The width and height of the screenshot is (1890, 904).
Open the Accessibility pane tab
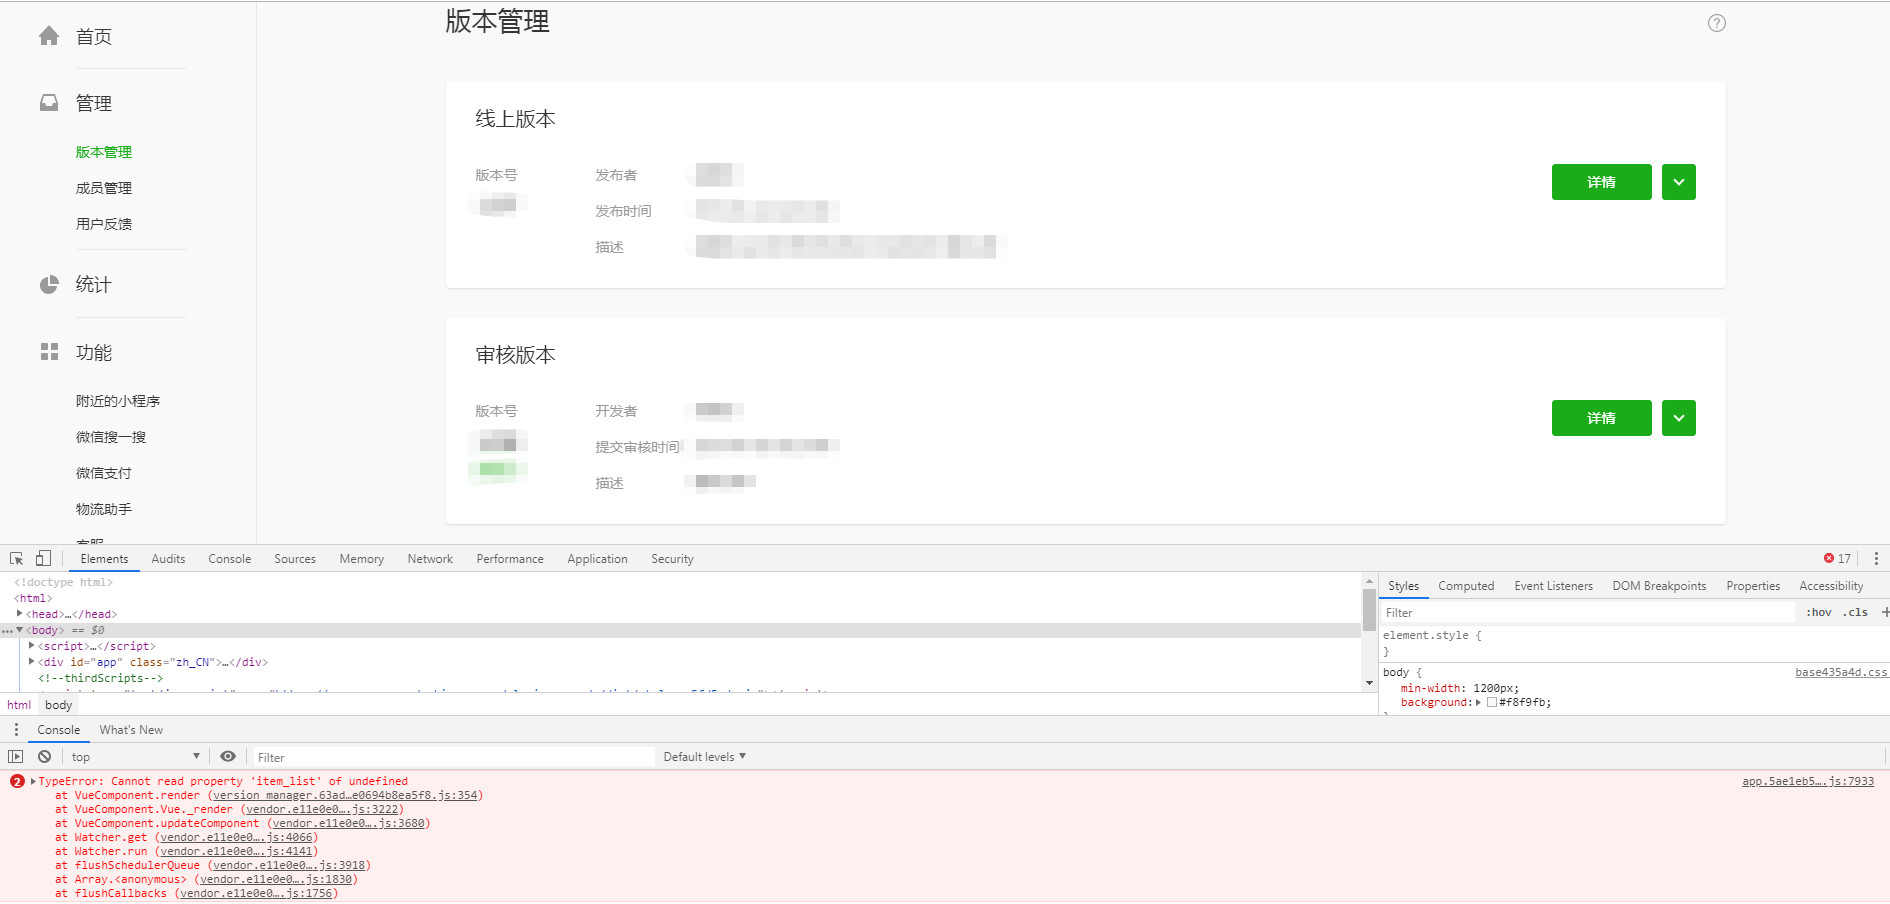[1831, 586]
